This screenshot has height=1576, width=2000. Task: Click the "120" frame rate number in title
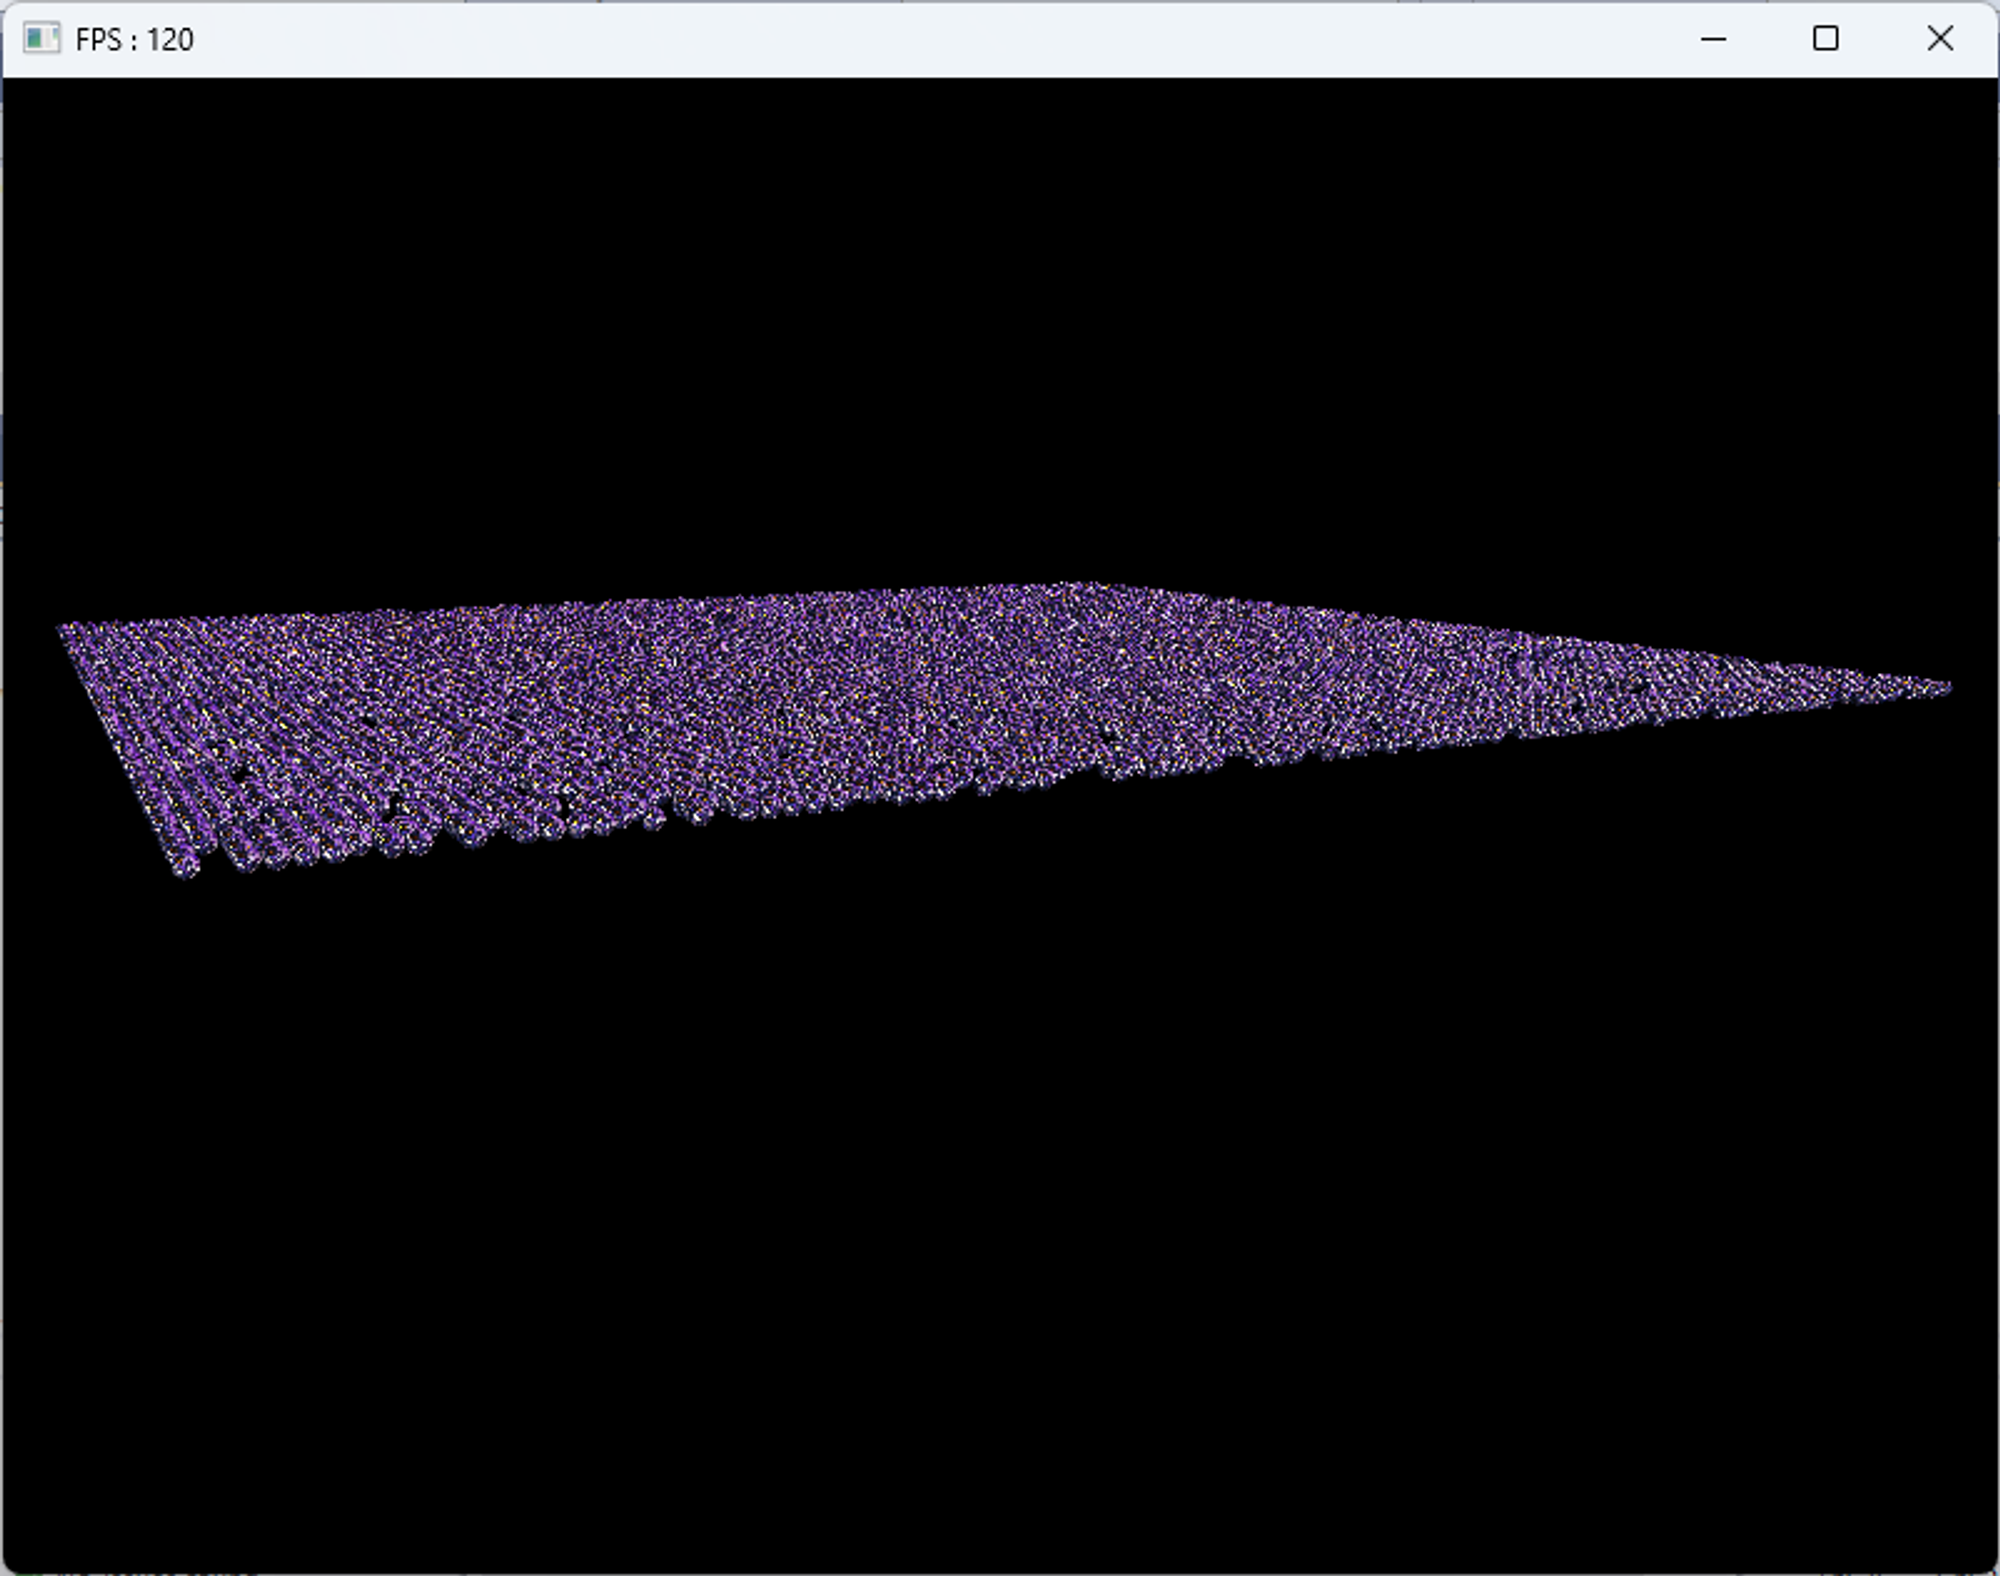pyautogui.click(x=170, y=40)
